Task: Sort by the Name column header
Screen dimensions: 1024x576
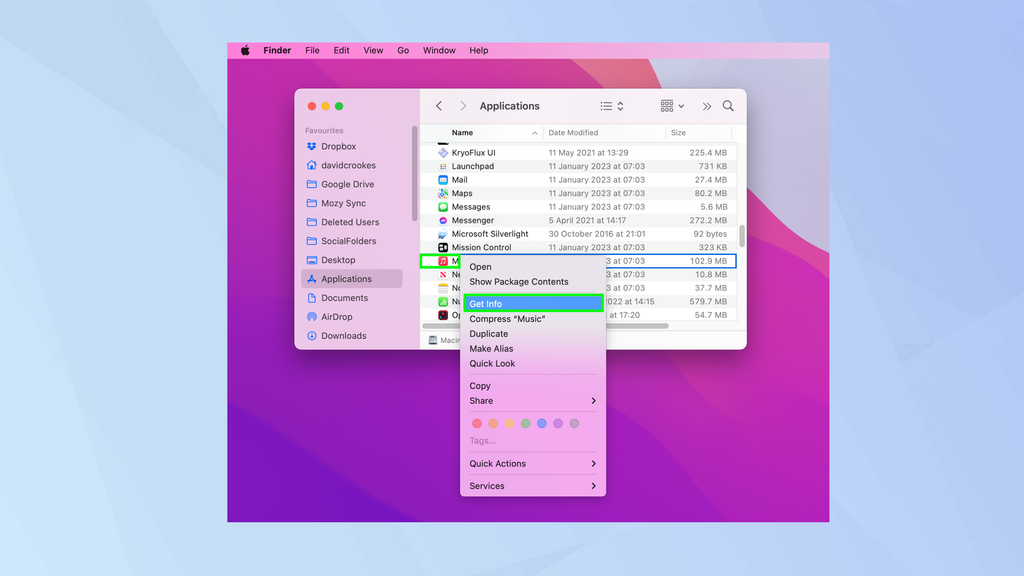Action: [x=462, y=132]
